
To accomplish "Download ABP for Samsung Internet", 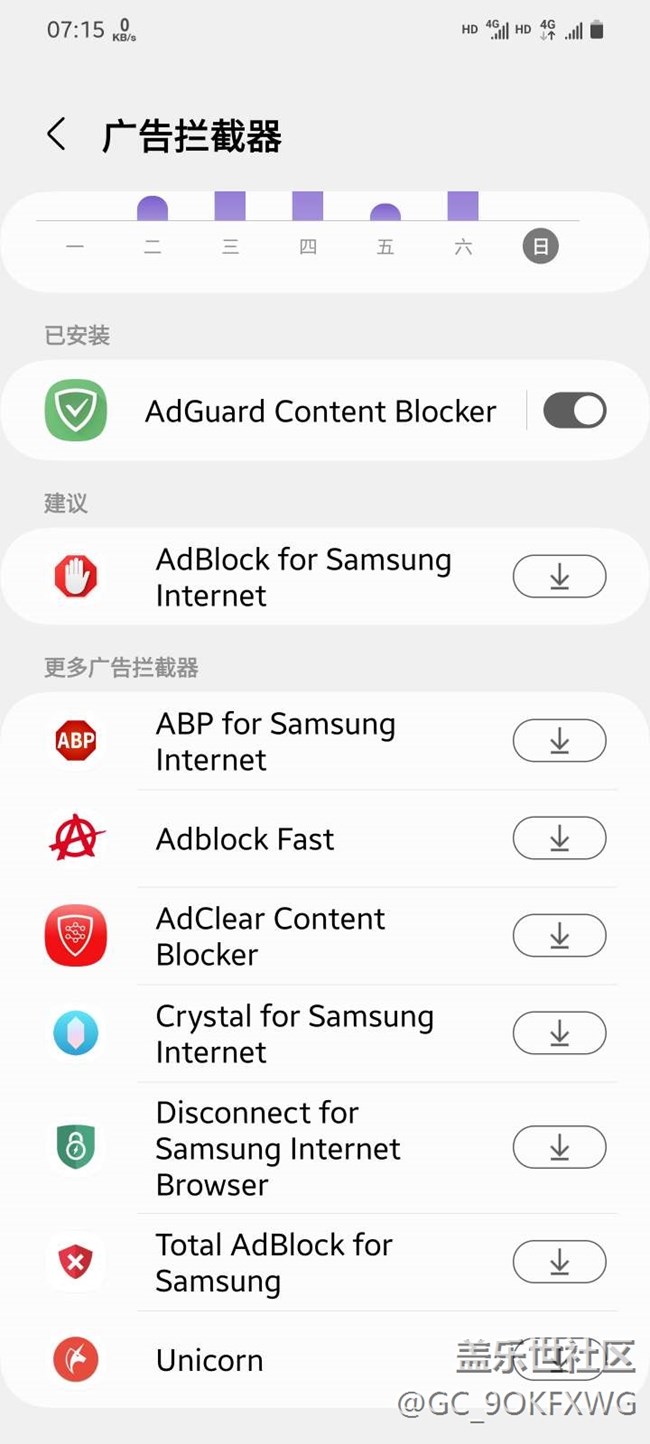I will (x=559, y=741).
